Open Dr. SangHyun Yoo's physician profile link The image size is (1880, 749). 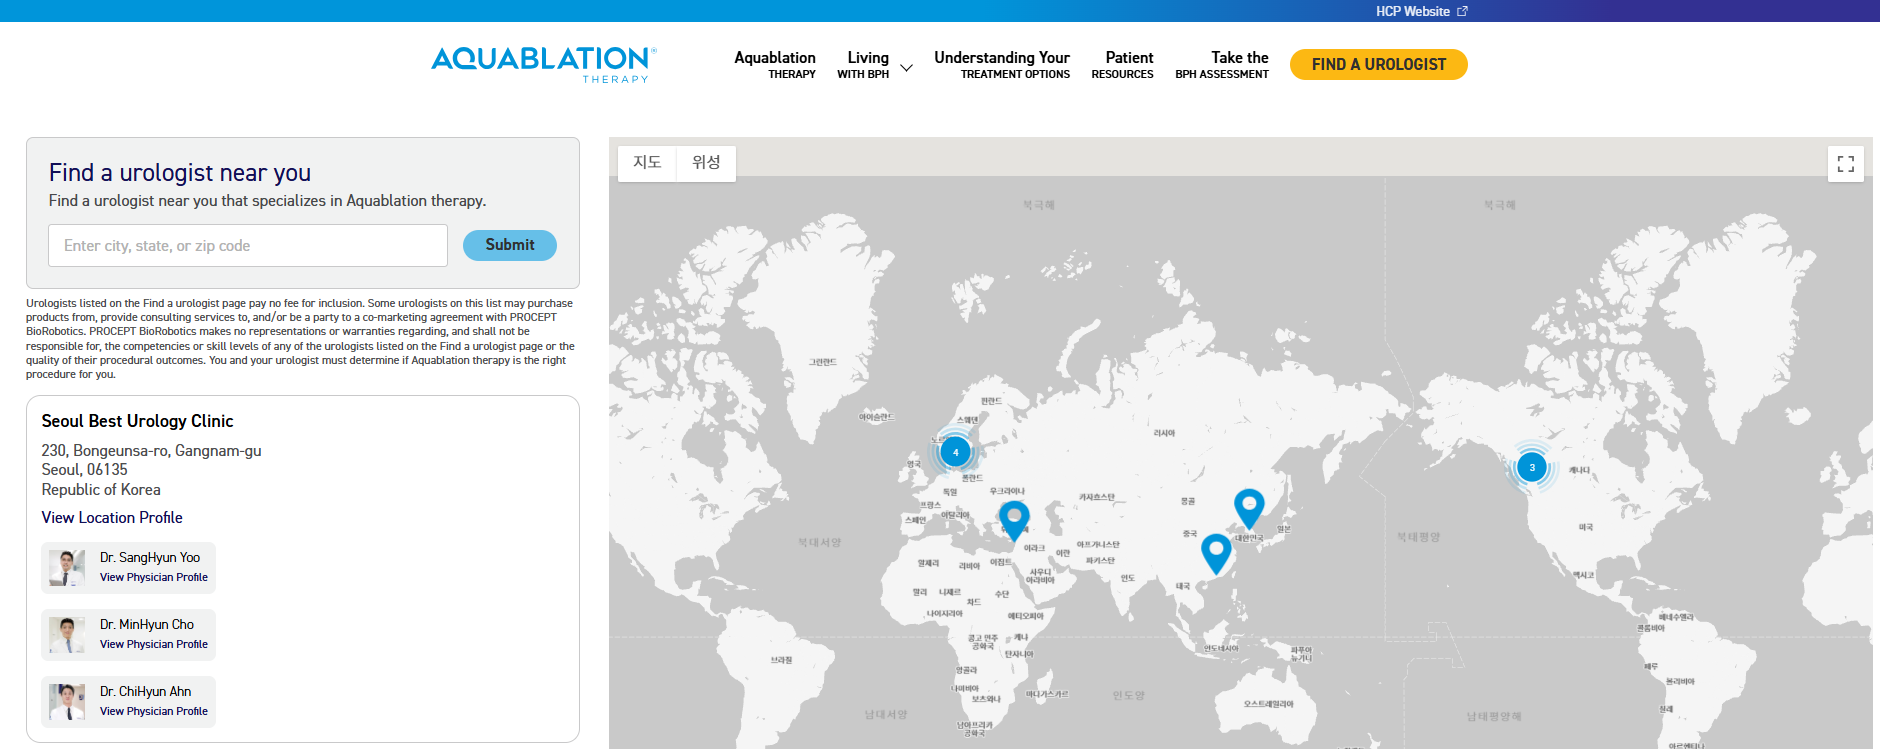click(154, 577)
